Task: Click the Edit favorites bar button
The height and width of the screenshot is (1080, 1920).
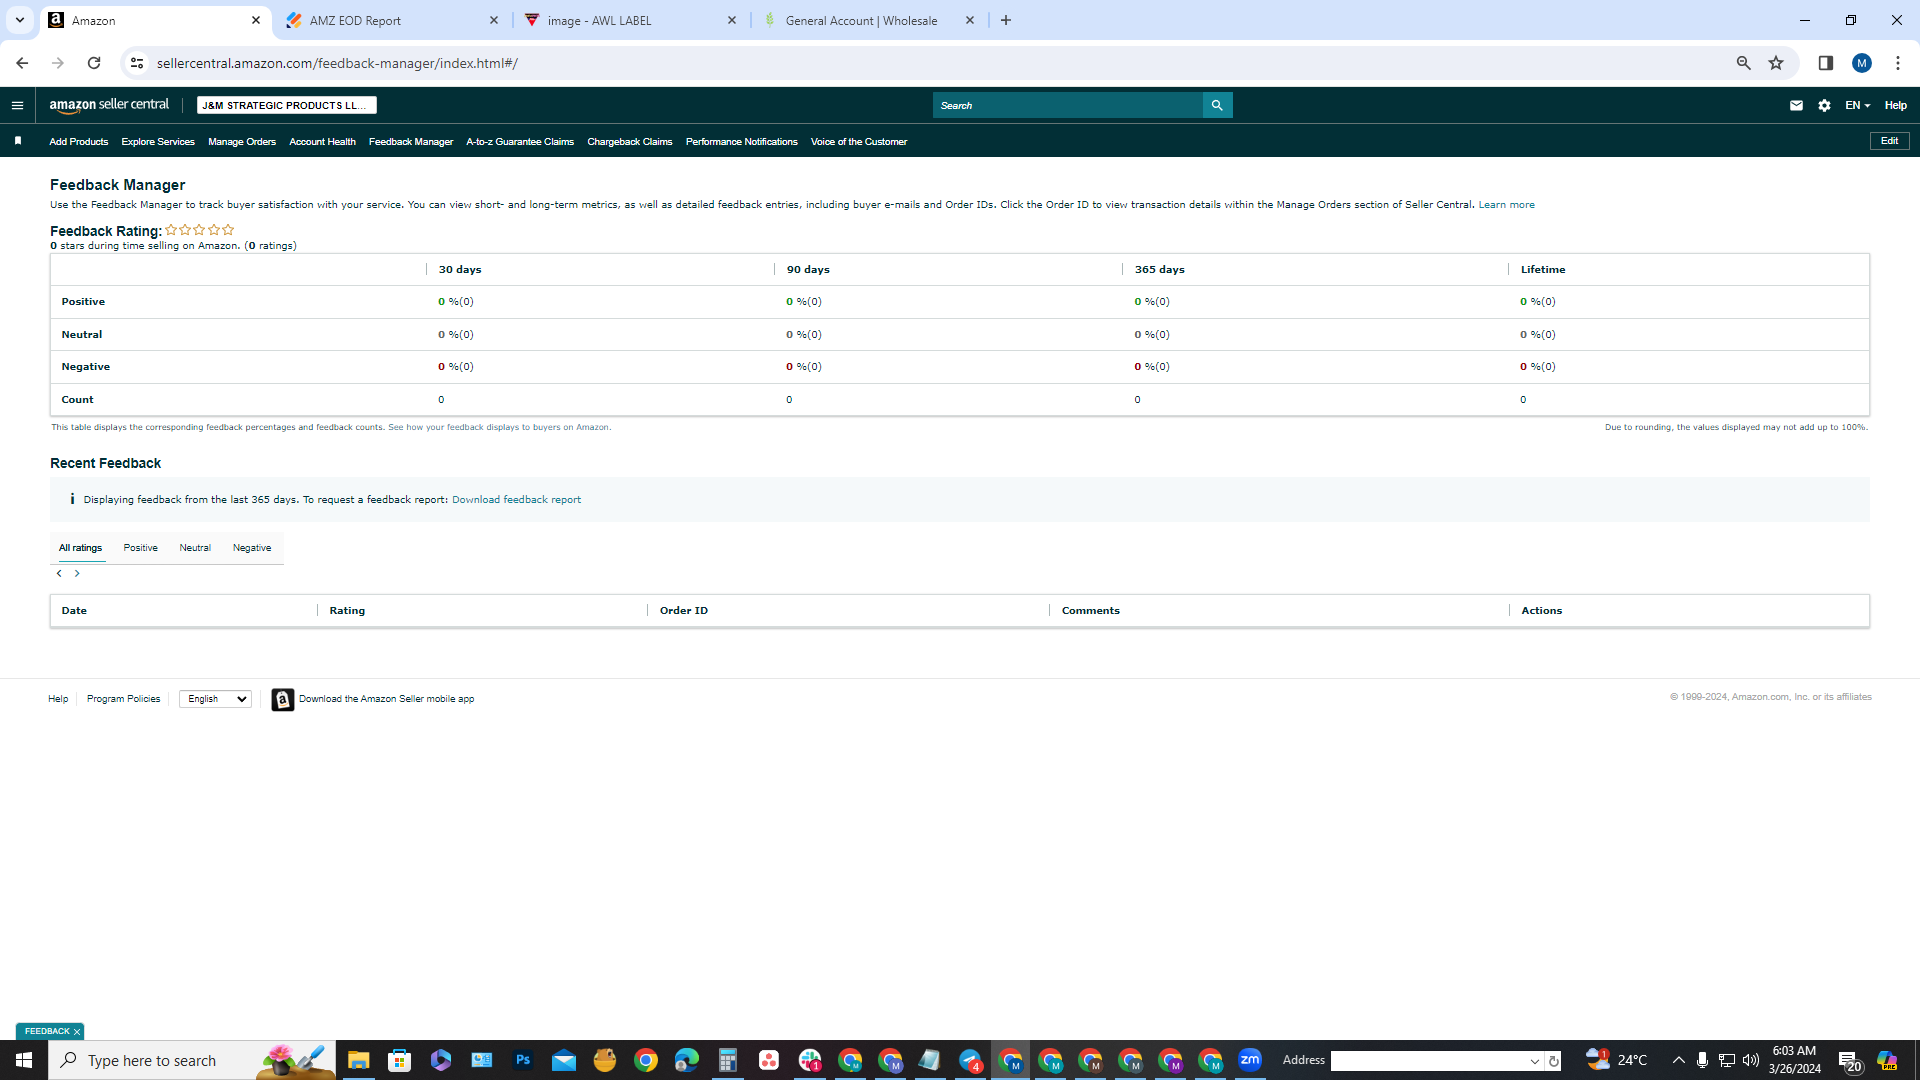Action: coord(1889,141)
